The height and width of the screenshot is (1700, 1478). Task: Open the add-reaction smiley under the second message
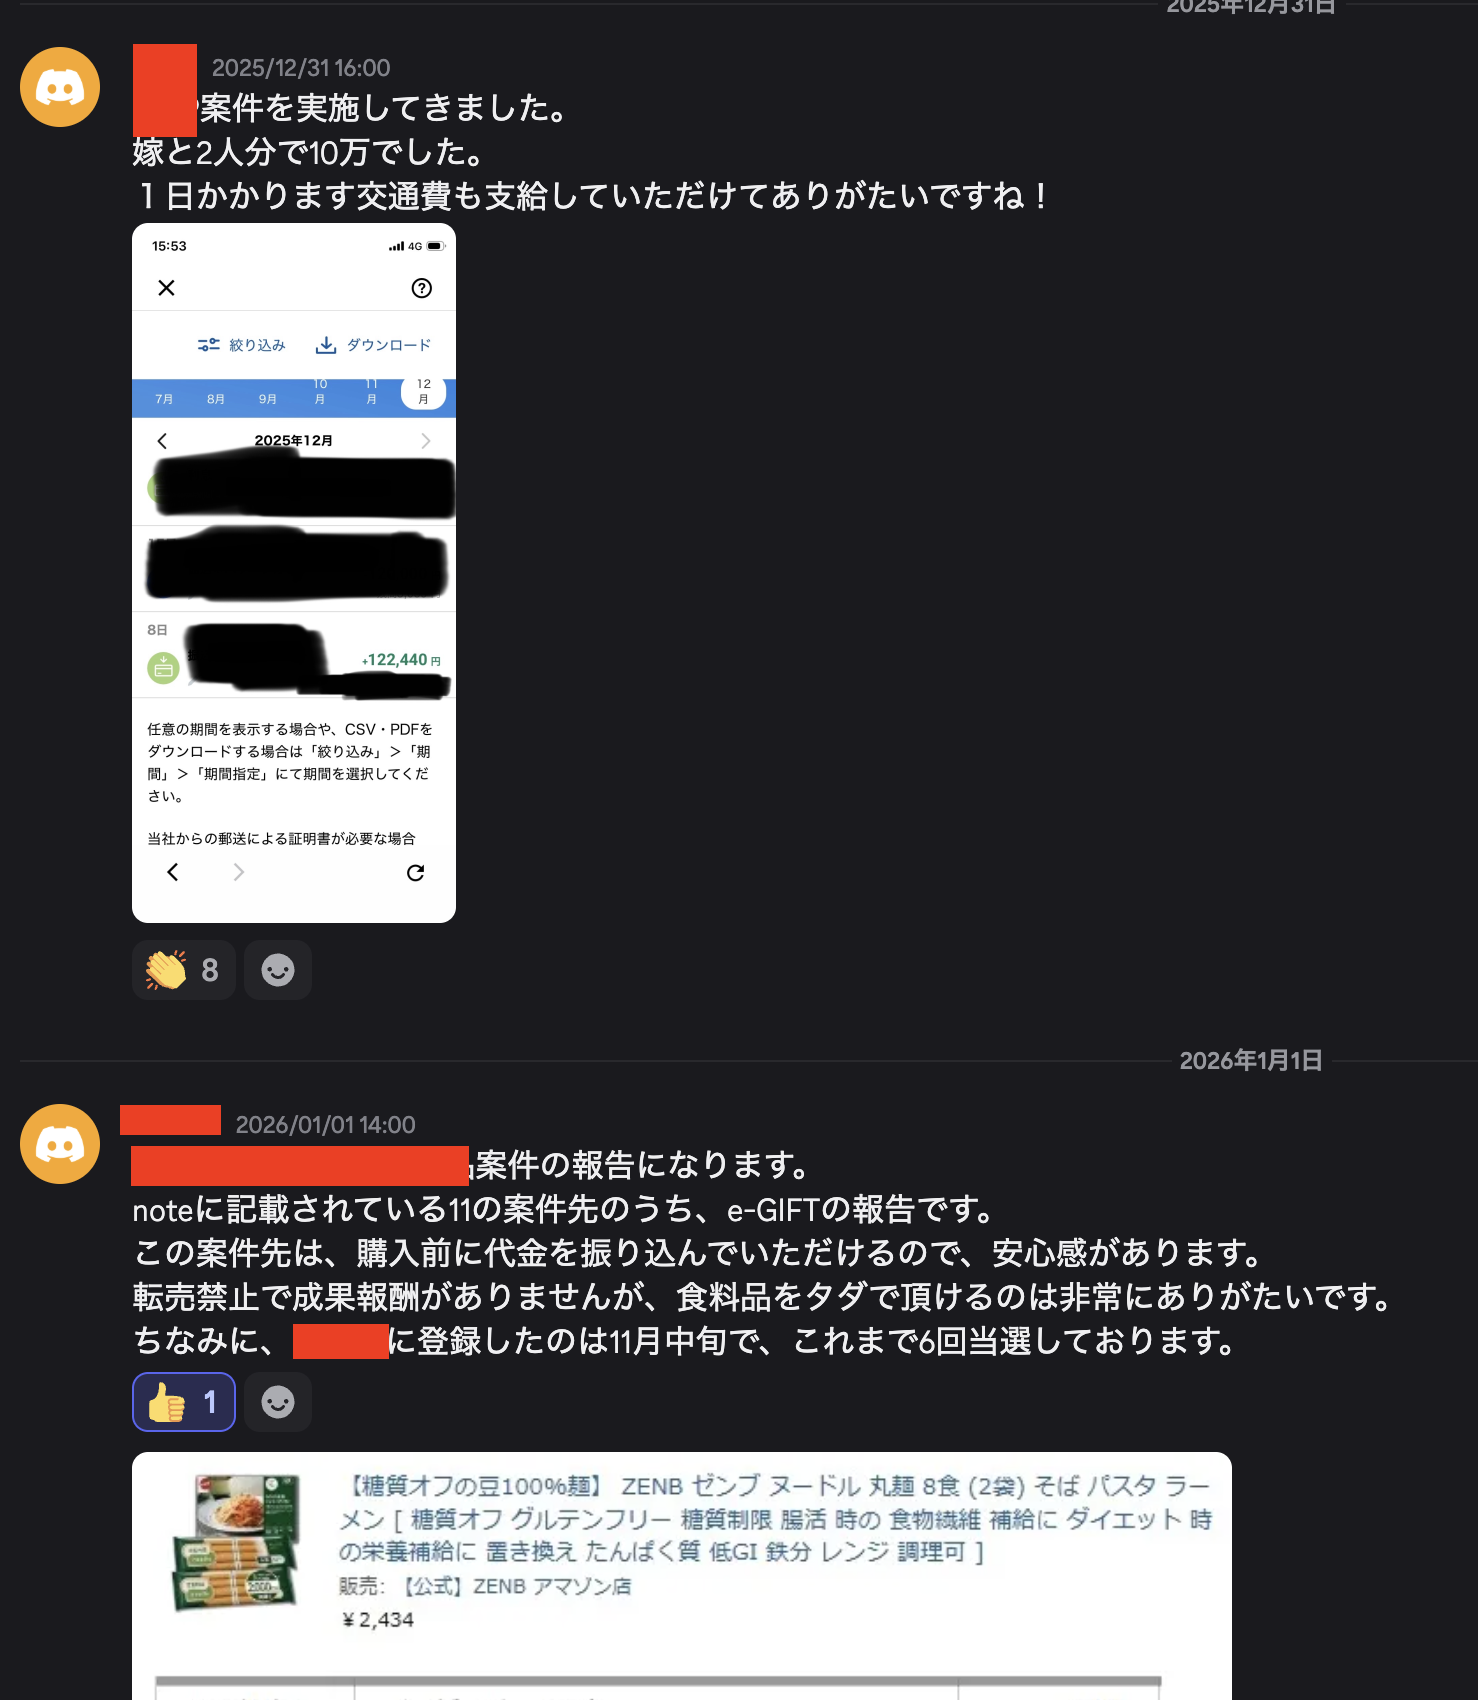278,1402
